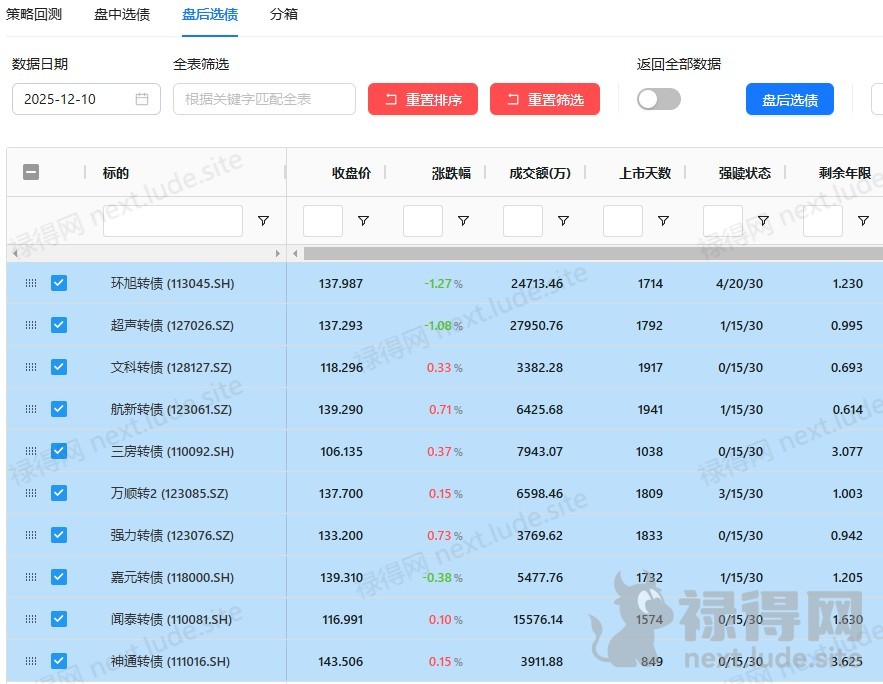Open the filter icon under 强赎状态
This screenshot has height=684, width=883.
pyautogui.click(x=763, y=221)
